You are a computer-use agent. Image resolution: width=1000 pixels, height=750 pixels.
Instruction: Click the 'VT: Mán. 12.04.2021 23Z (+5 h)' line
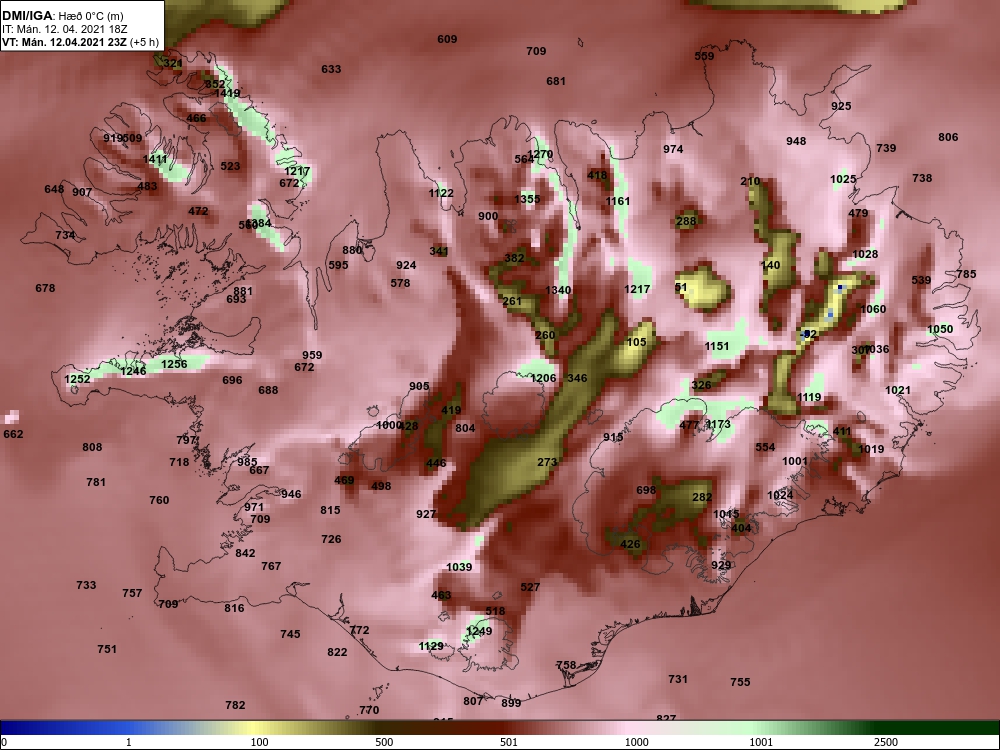click(80, 43)
